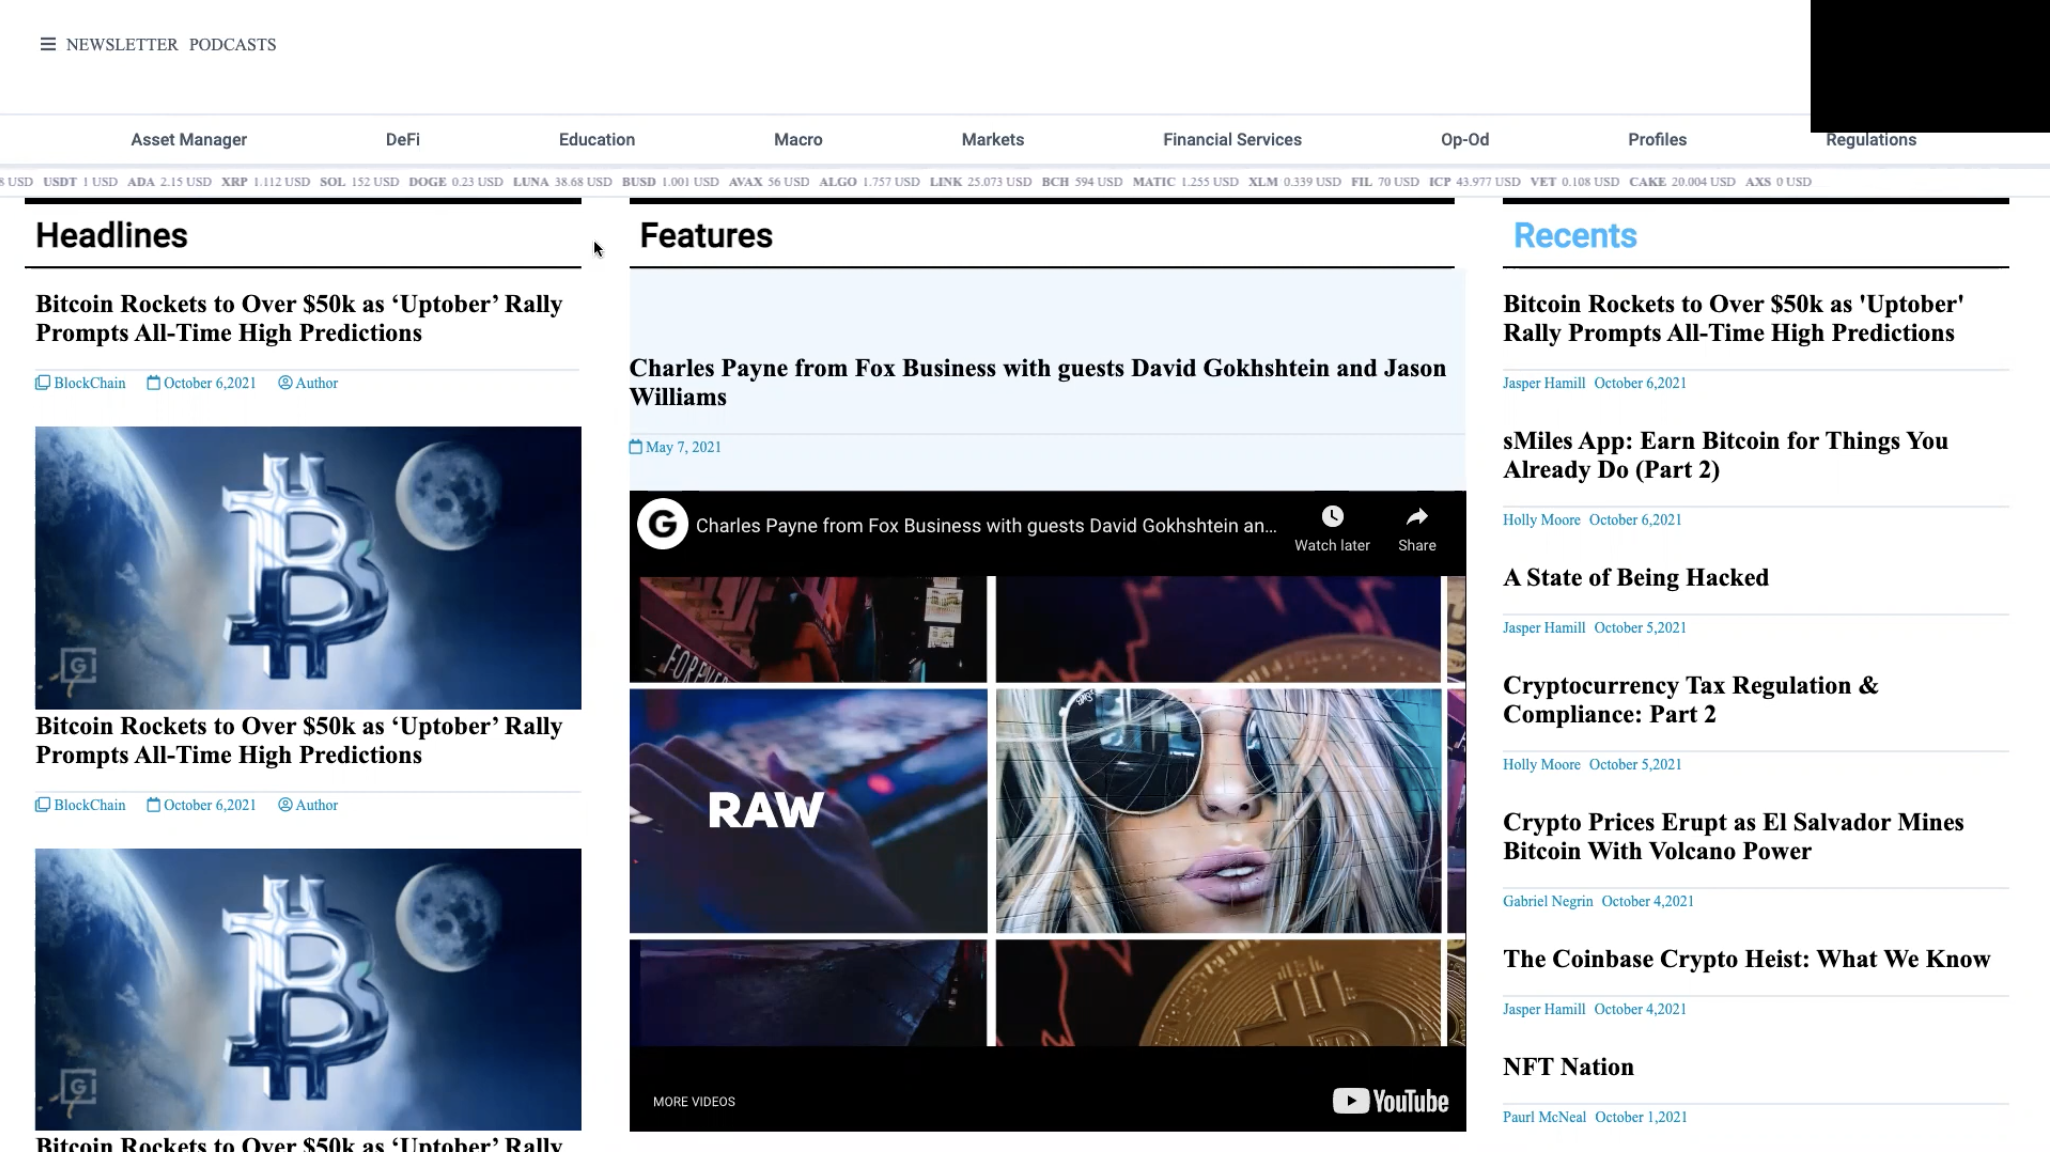Click the XRP 1.112 USD ticker entry
Image resolution: width=2050 pixels, height=1152 pixels.
(265, 182)
